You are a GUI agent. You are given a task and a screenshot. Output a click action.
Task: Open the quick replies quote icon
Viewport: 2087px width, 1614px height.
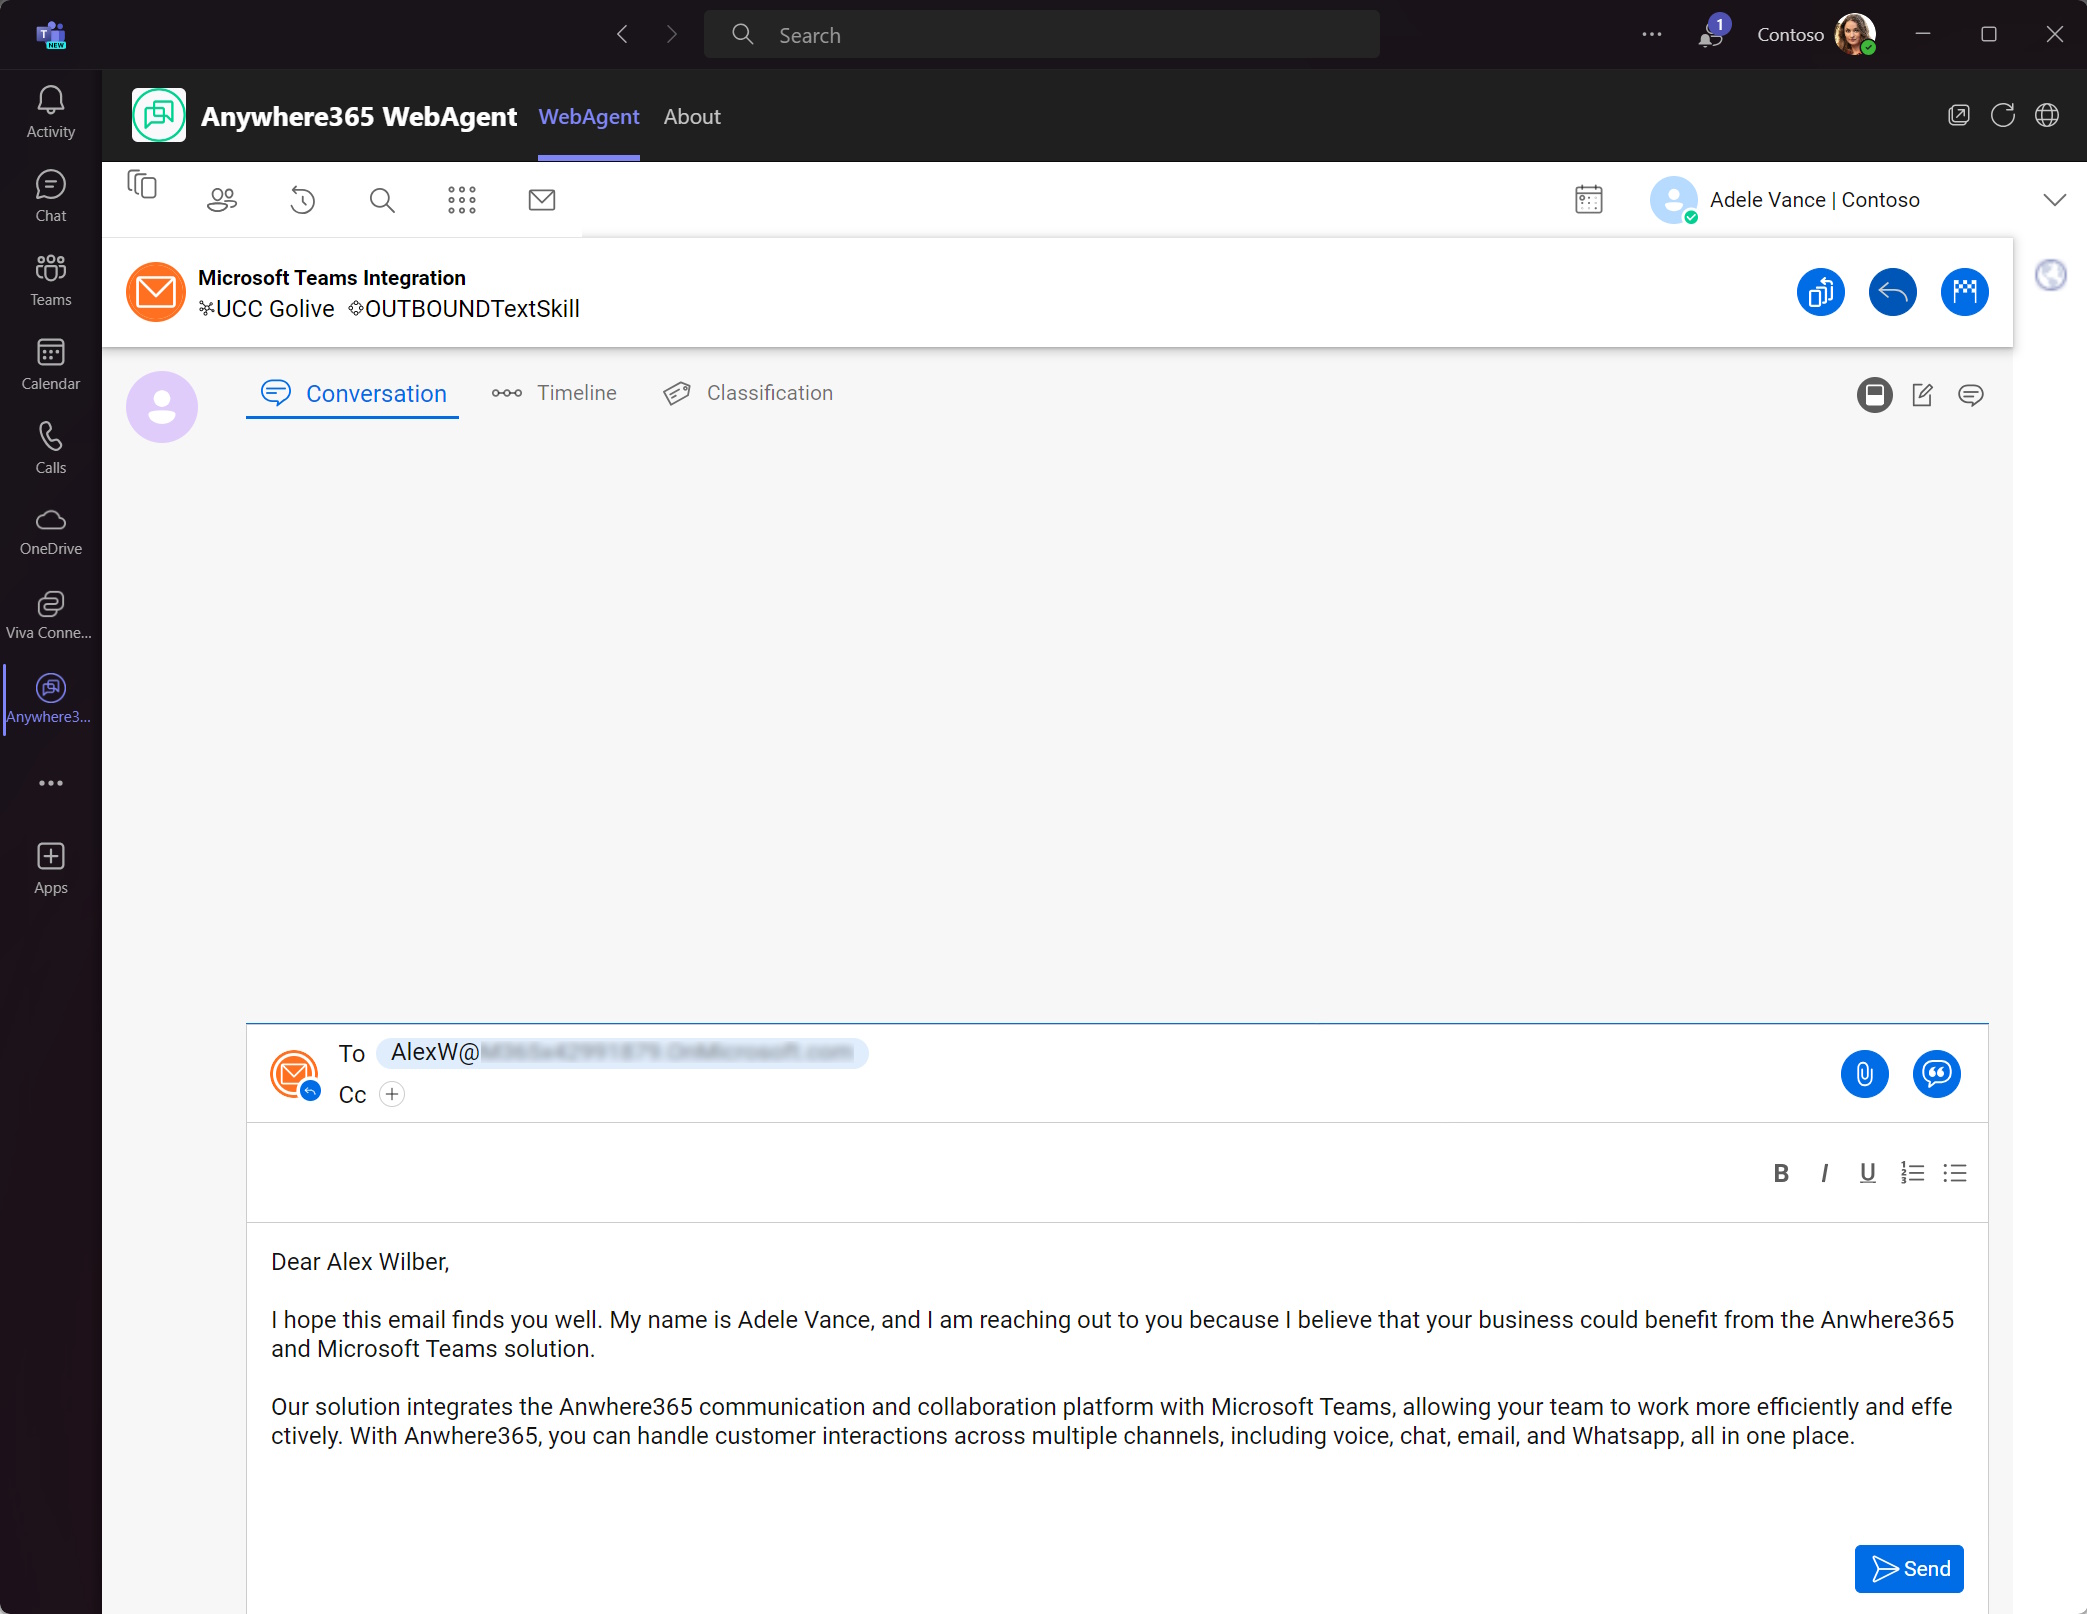coord(1936,1074)
